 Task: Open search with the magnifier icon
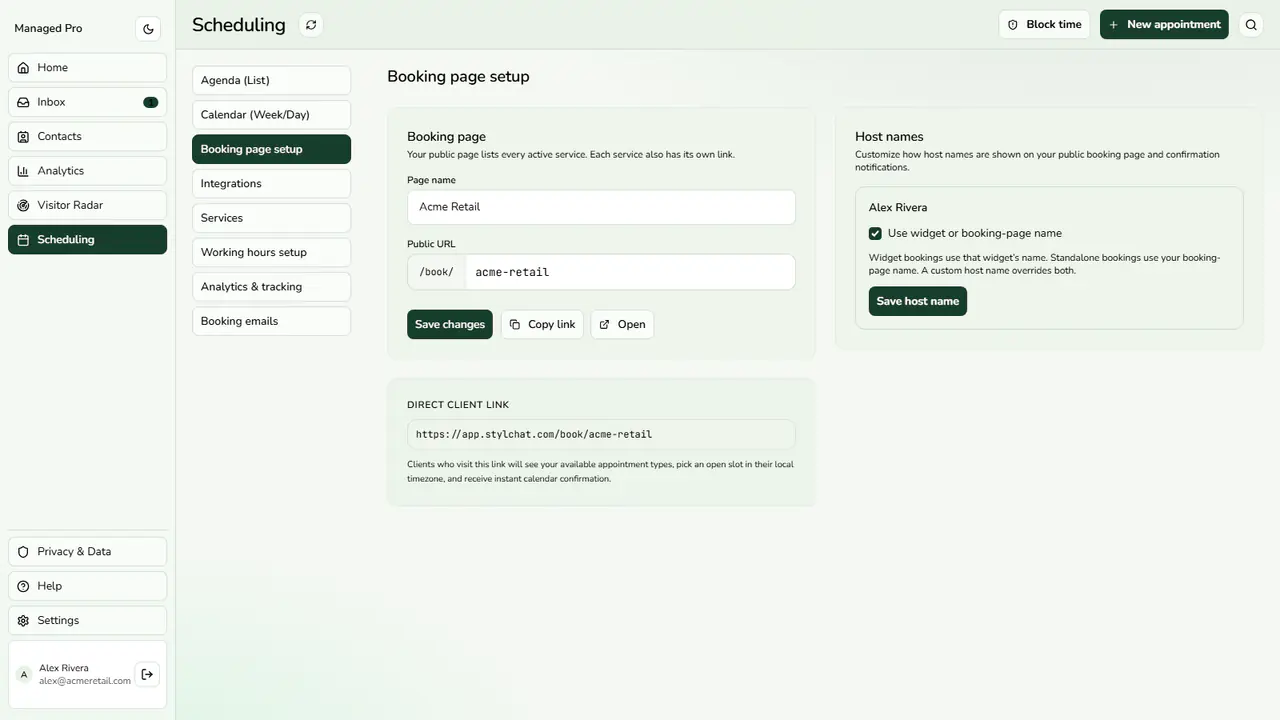(x=1251, y=25)
